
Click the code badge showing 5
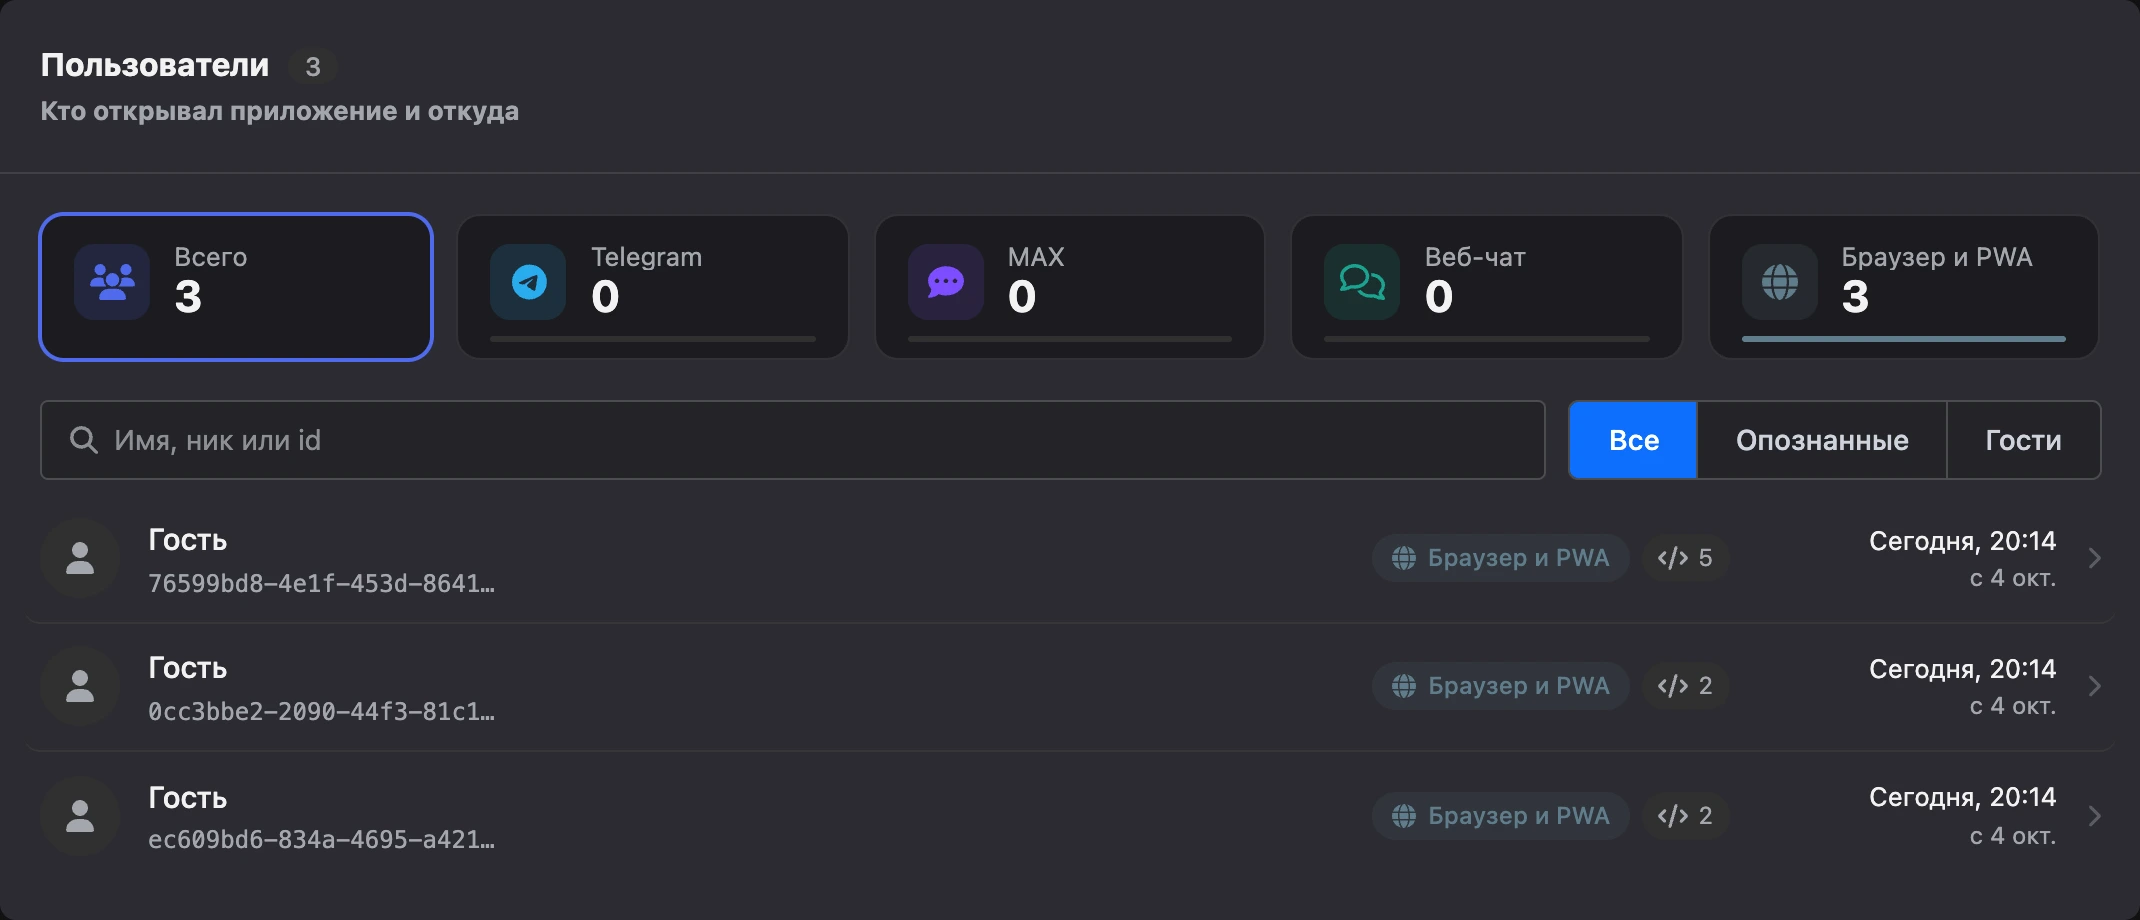(x=1685, y=558)
